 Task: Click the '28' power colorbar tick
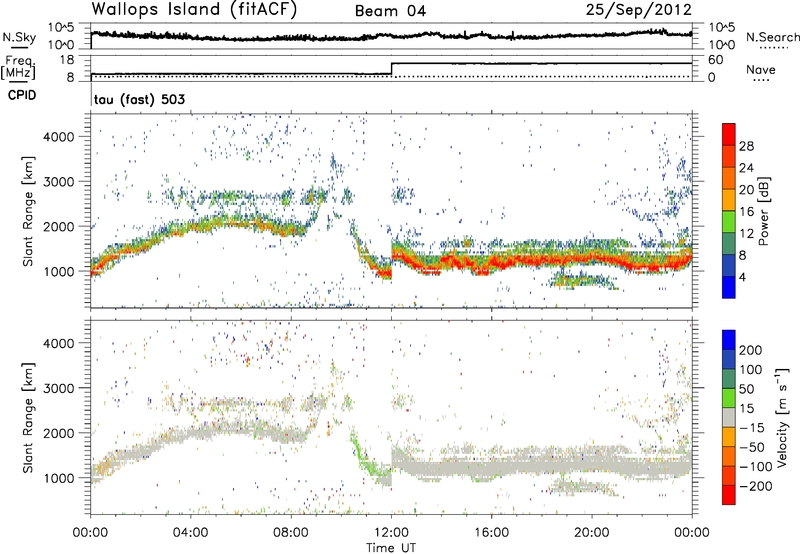coord(746,146)
